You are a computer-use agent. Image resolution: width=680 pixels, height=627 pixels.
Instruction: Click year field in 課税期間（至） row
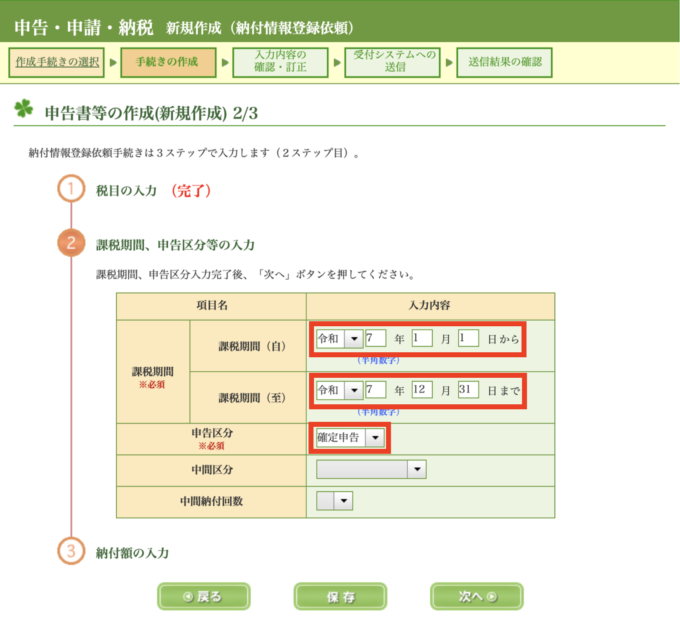coord(376,390)
